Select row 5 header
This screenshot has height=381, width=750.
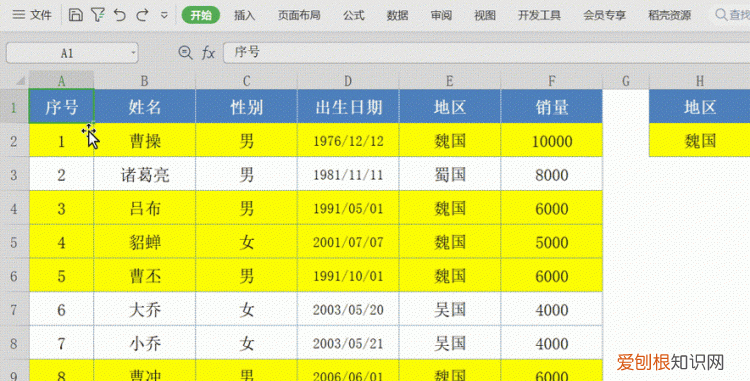[14, 242]
